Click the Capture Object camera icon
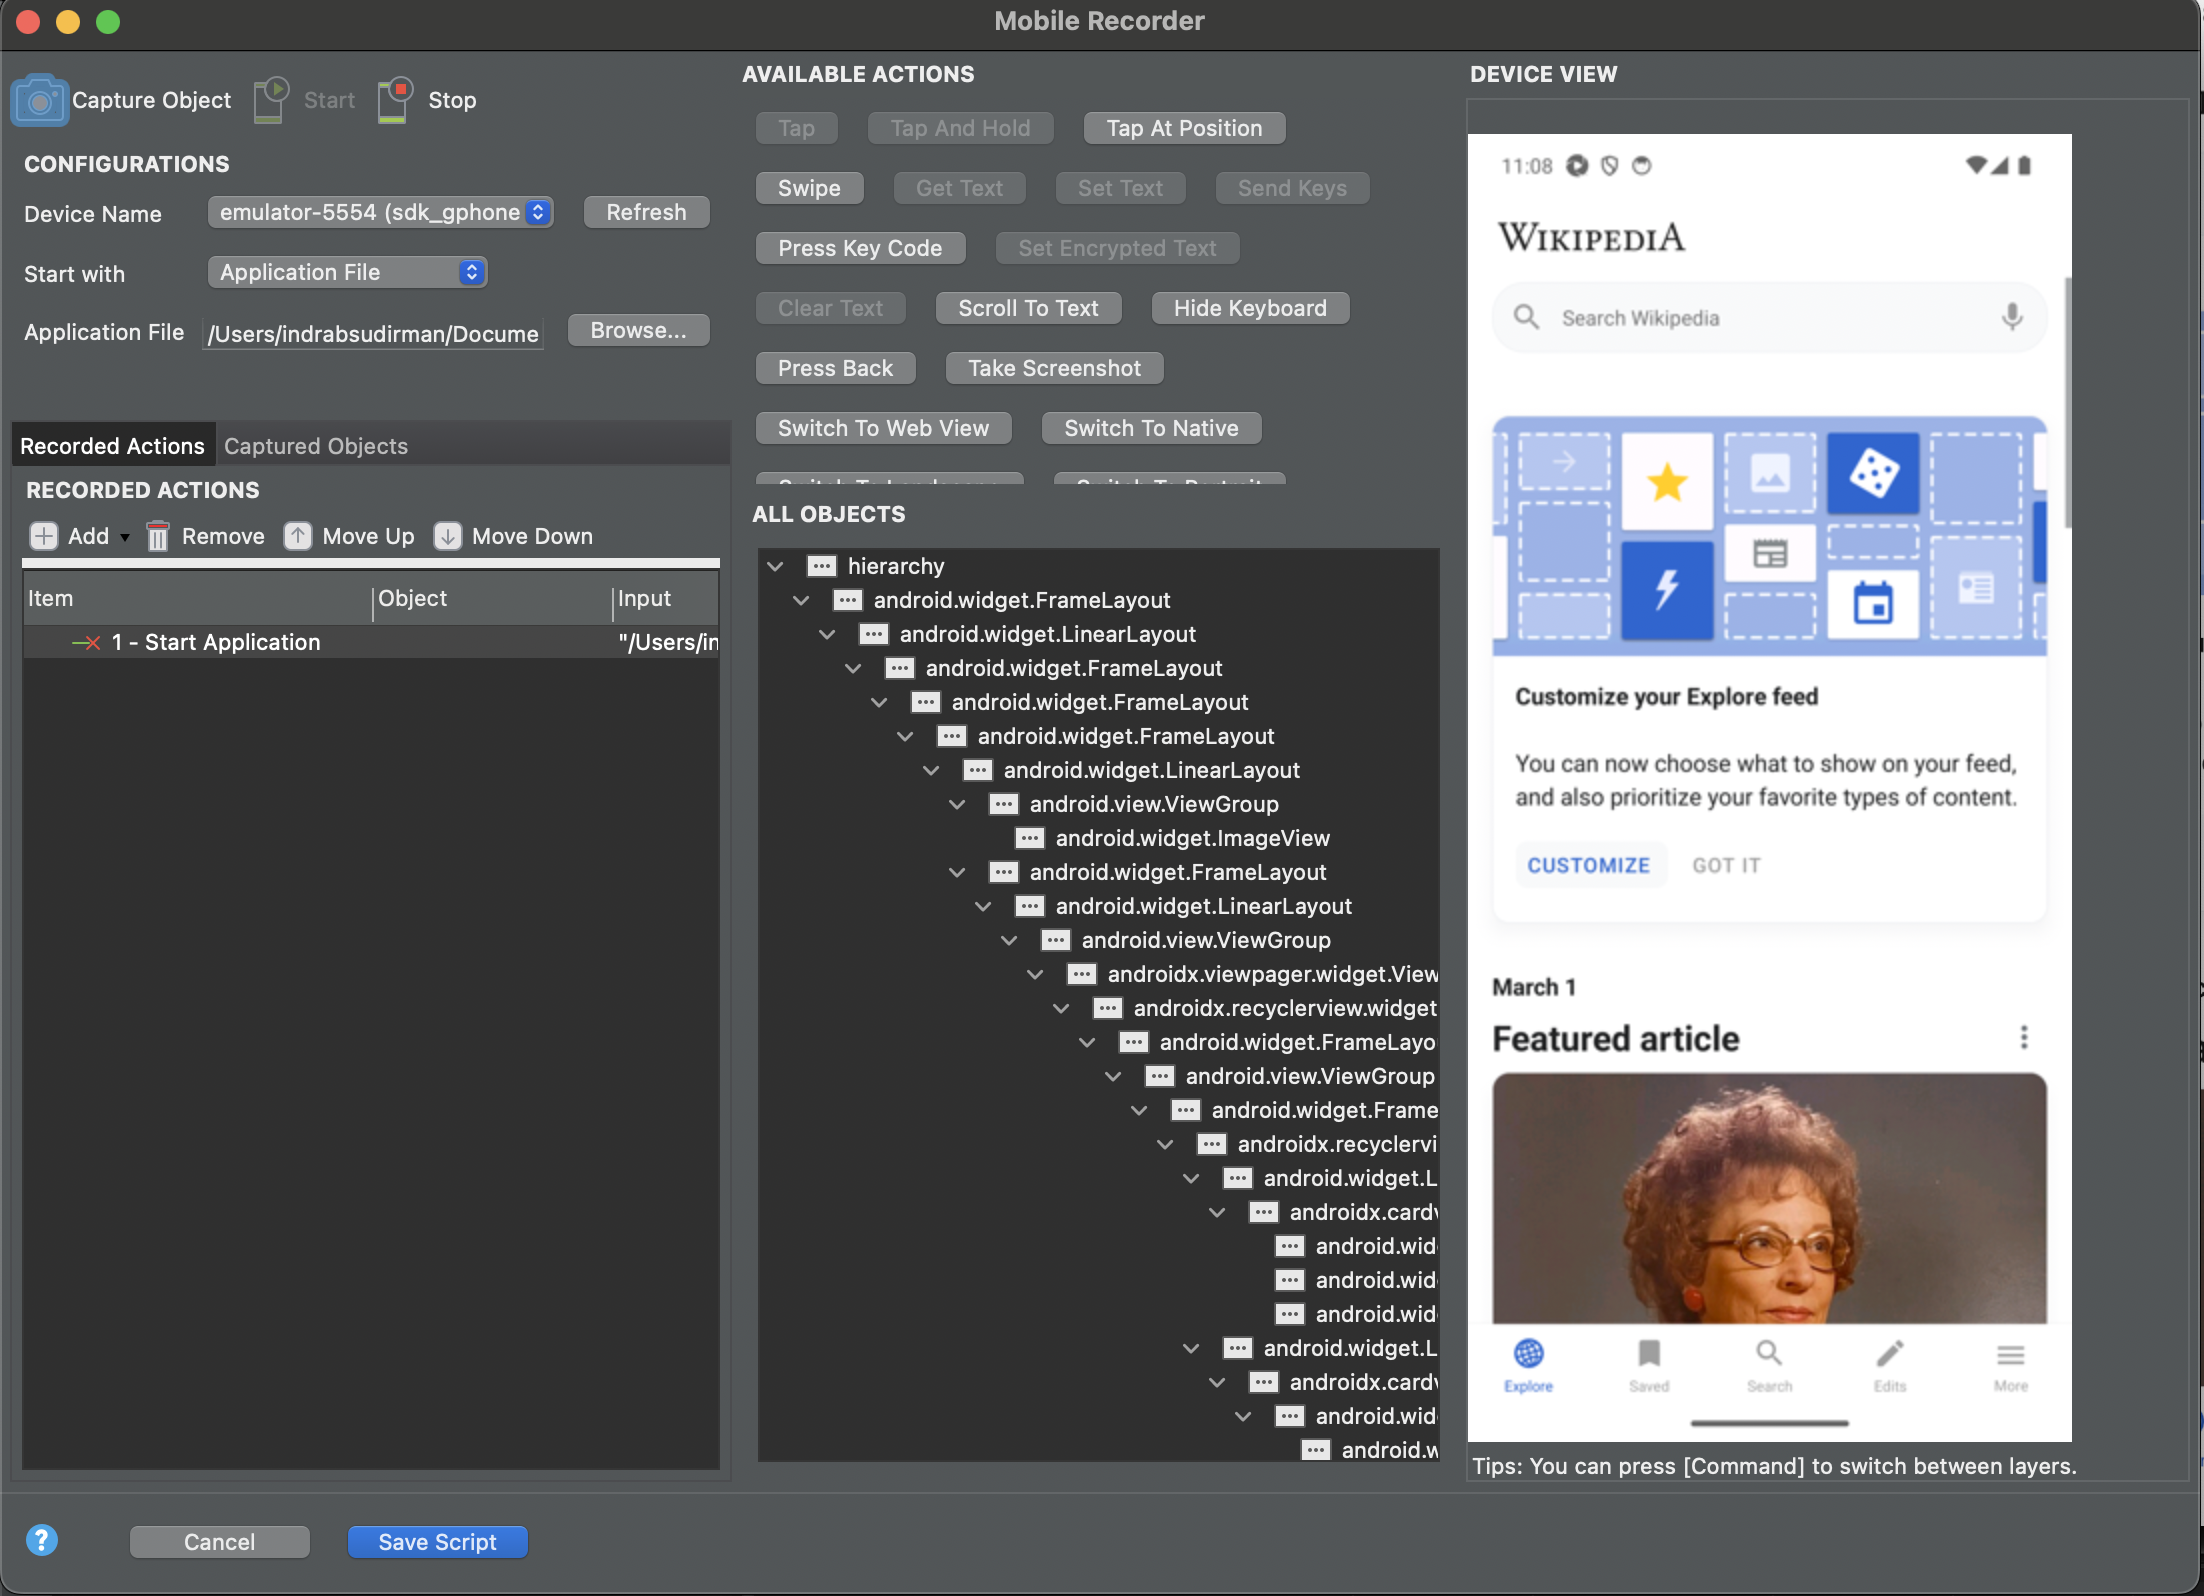 coord(40,100)
